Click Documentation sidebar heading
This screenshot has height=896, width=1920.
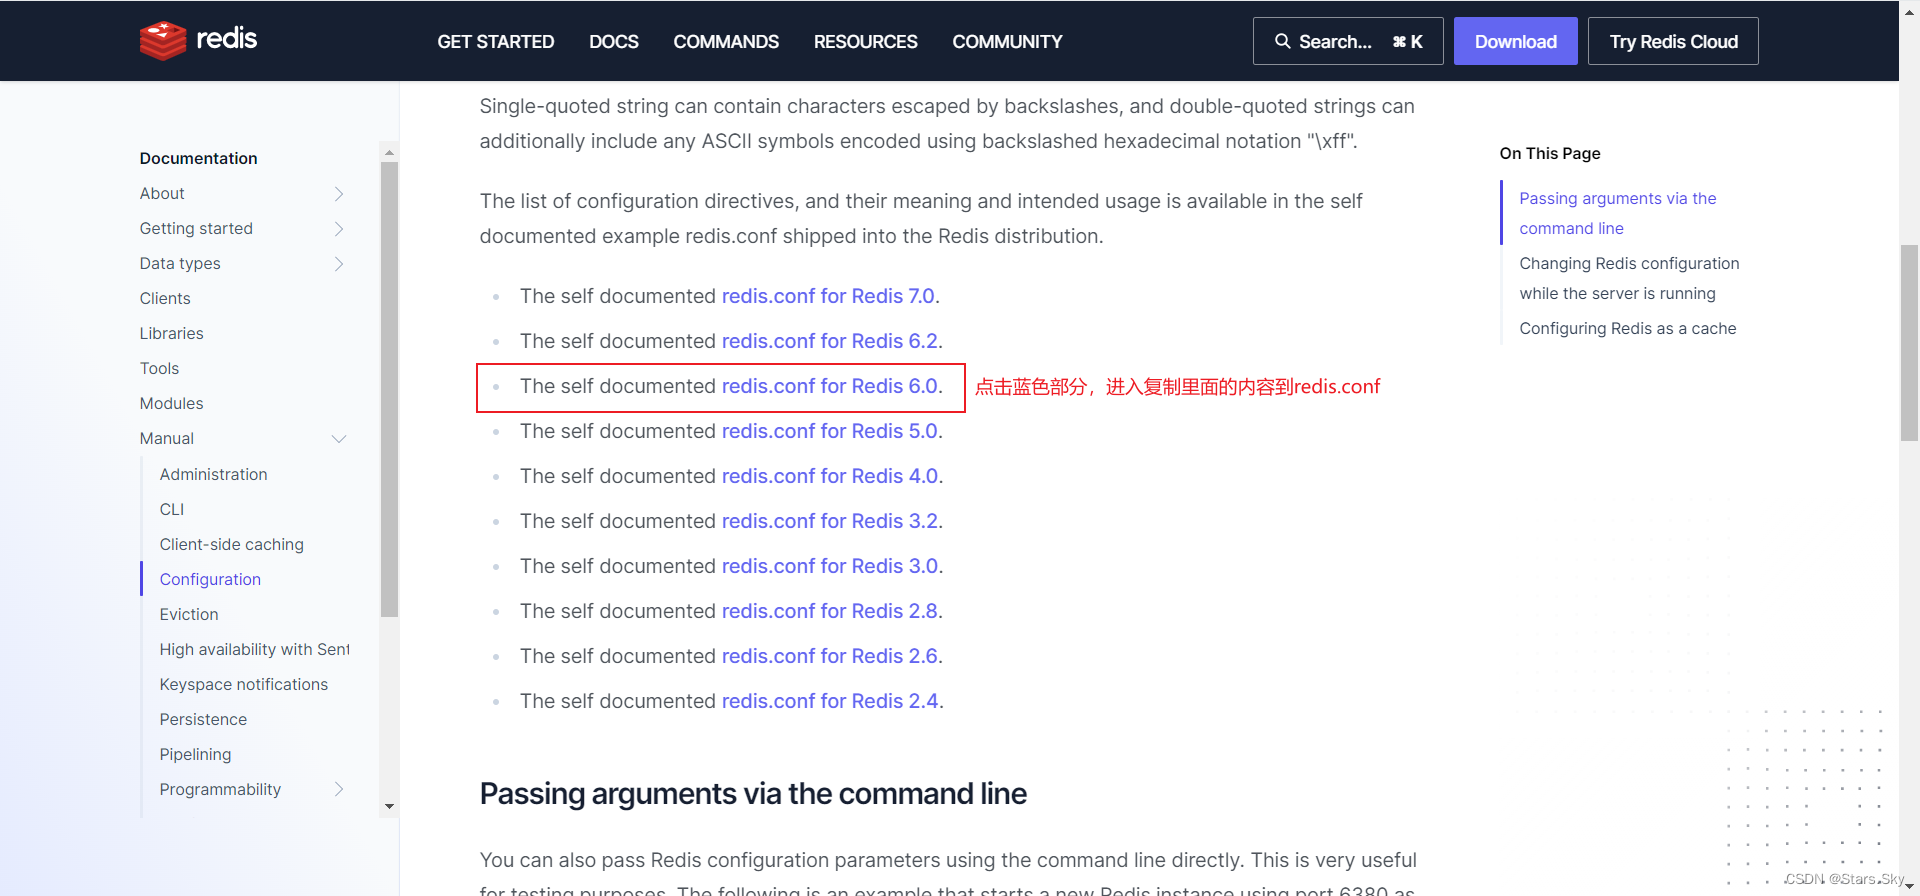click(x=198, y=158)
